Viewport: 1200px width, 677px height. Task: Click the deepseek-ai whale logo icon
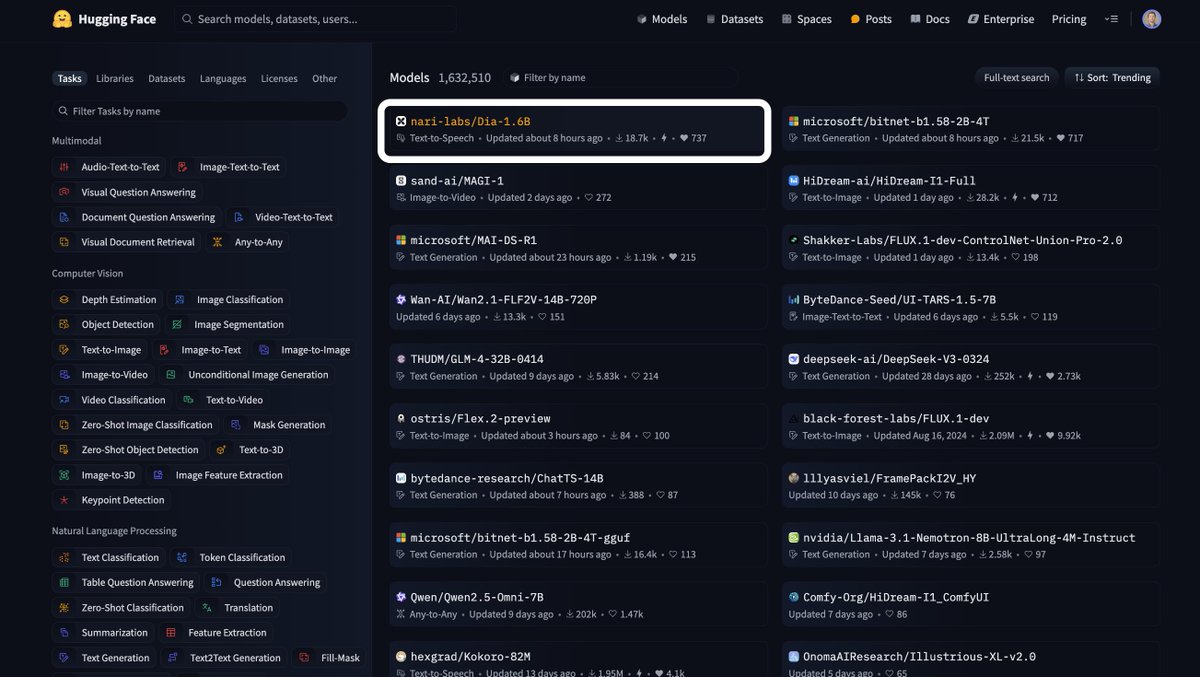coord(793,359)
